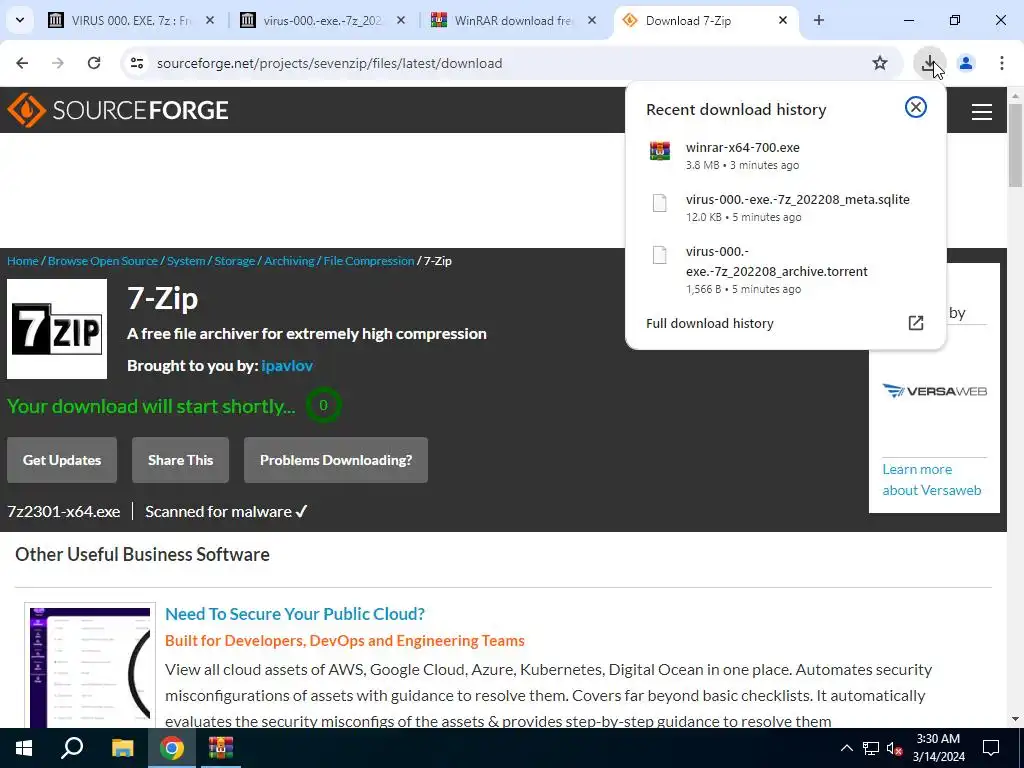The width and height of the screenshot is (1024, 768).
Task: Open Chrome's three-dot menu
Action: coord(1001,63)
